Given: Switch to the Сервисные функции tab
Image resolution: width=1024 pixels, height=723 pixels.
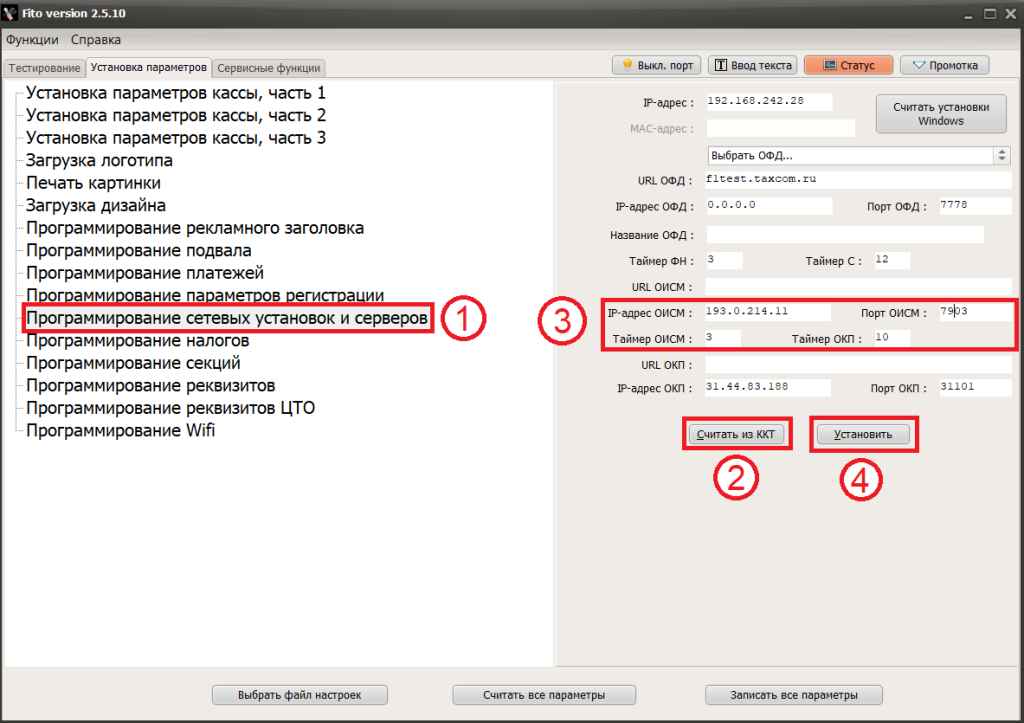Looking at the screenshot, I should [x=268, y=68].
